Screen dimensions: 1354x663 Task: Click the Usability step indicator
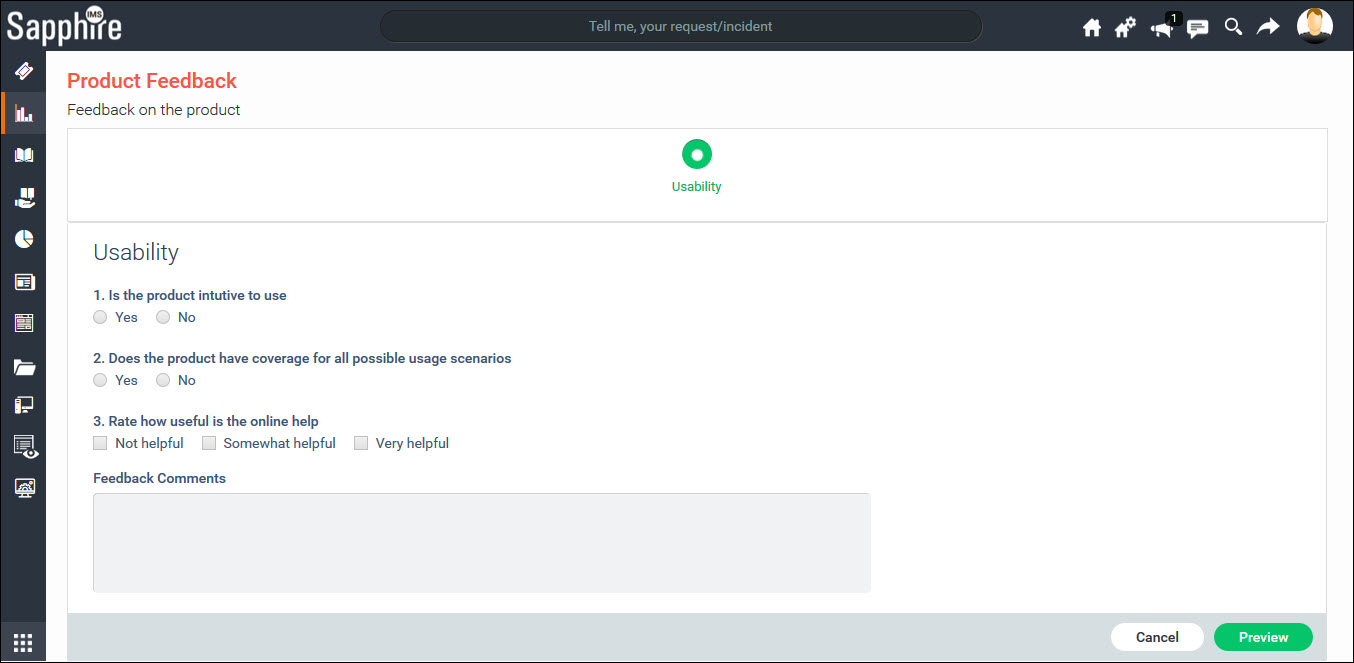coord(696,155)
